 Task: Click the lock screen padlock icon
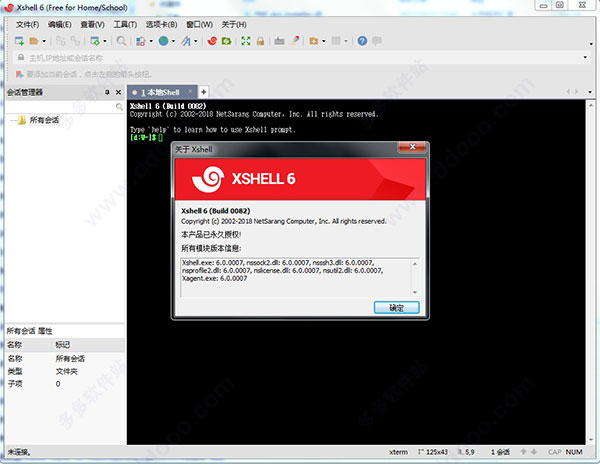coord(260,41)
